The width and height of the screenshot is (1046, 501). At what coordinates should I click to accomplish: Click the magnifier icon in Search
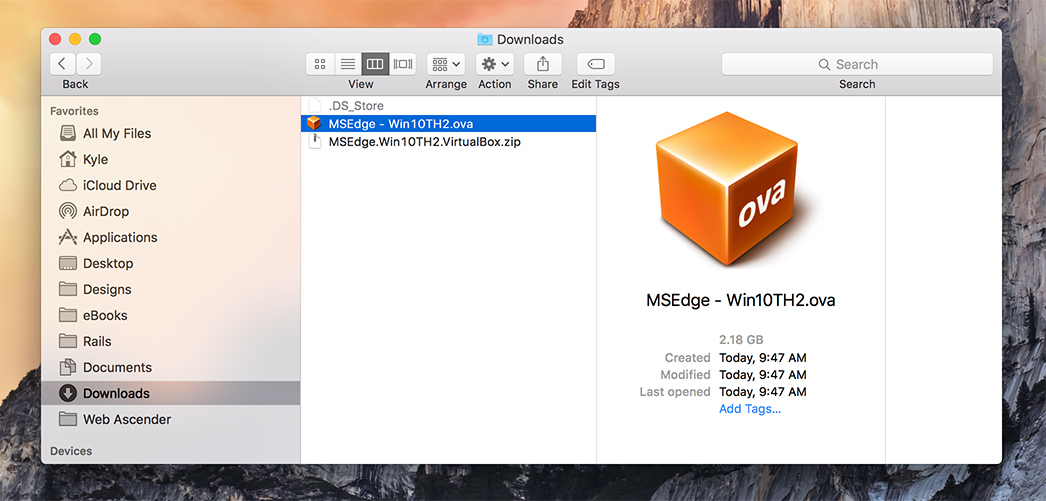[x=825, y=65]
